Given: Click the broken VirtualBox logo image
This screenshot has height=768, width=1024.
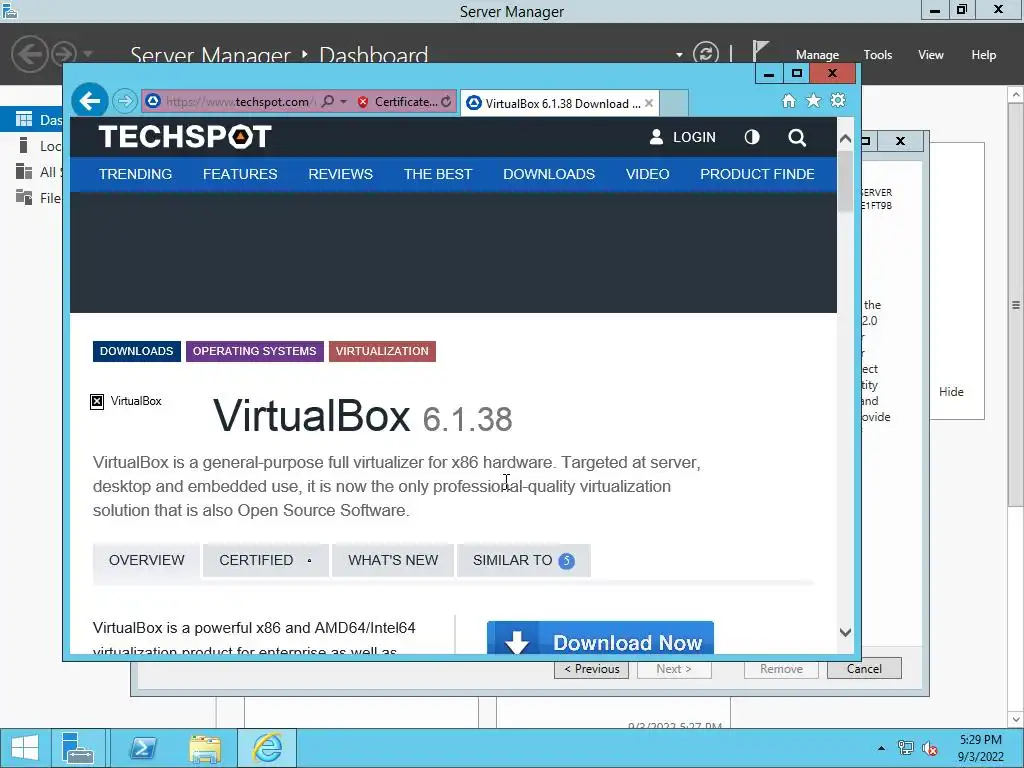Looking at the screenshot, I should coord(125,401).
